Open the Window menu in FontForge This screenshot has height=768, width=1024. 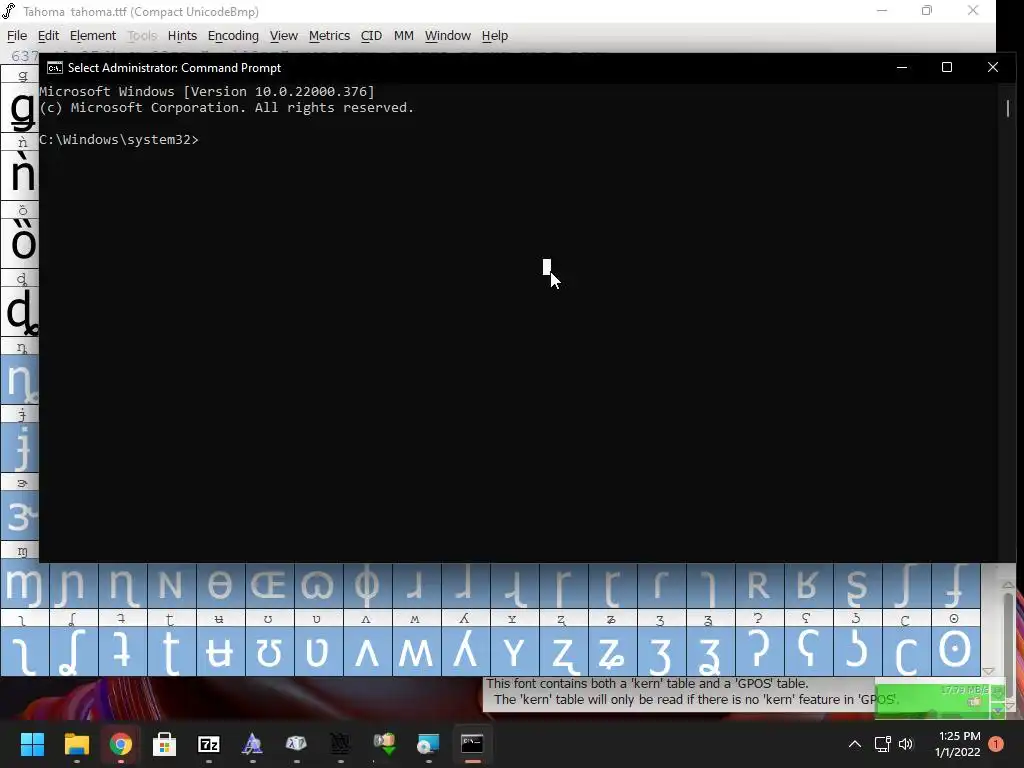click(x=447, y=36)
